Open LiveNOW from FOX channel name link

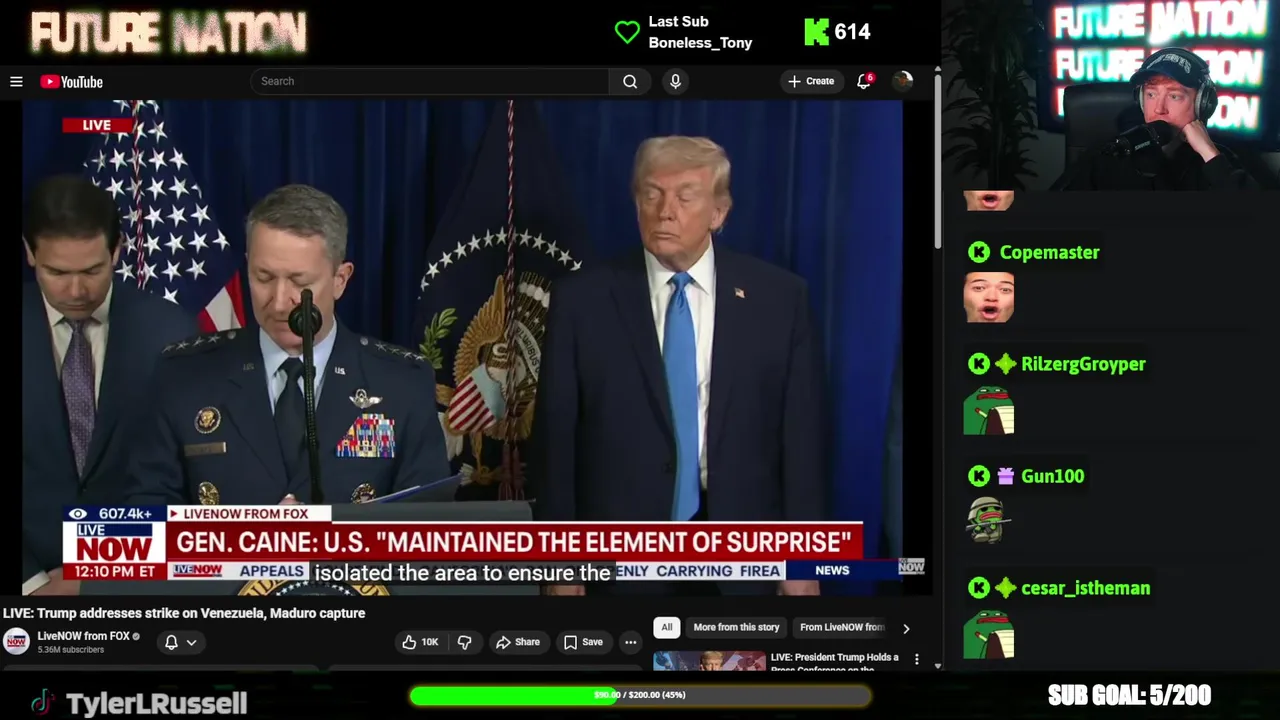(83, 636)
